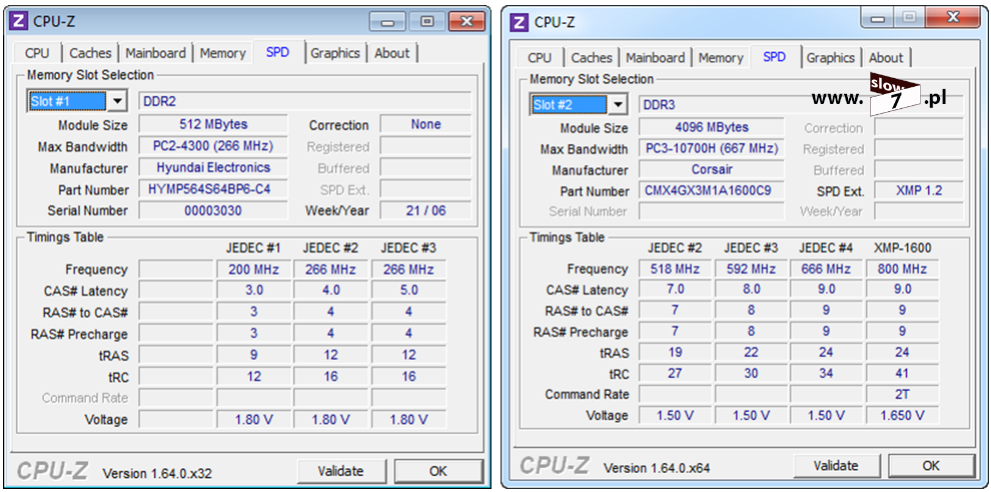Click Validate button in left window
This screenshot has width=991, height=492.
coord(341,471)
